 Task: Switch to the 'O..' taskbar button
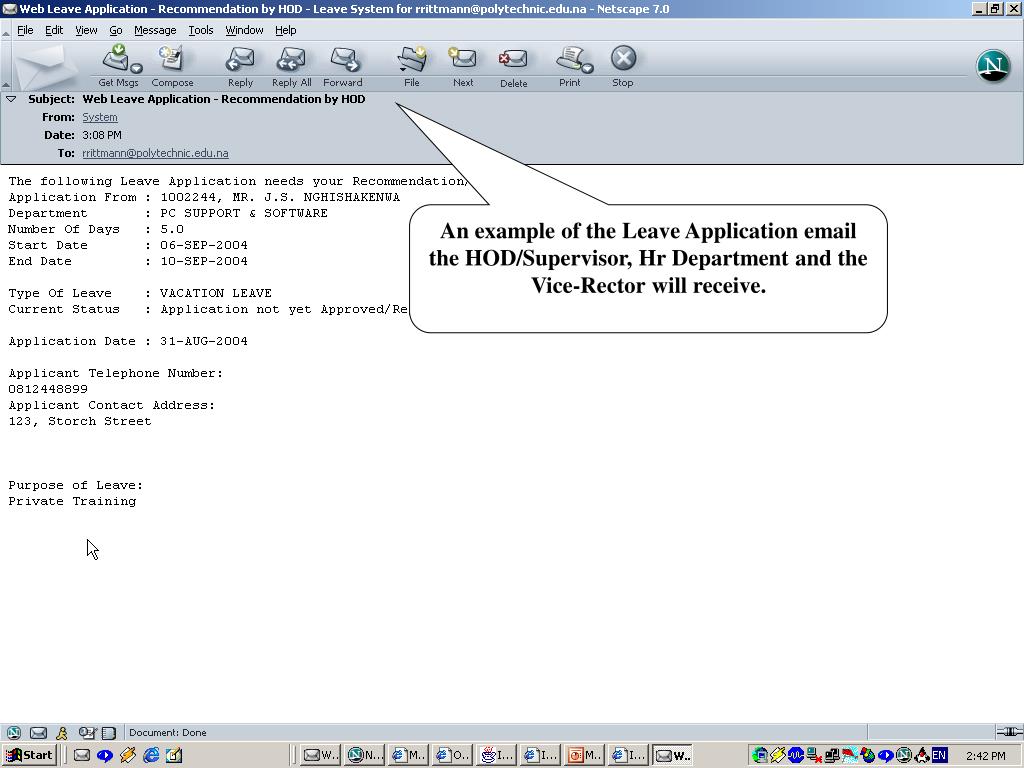(452, 756)
